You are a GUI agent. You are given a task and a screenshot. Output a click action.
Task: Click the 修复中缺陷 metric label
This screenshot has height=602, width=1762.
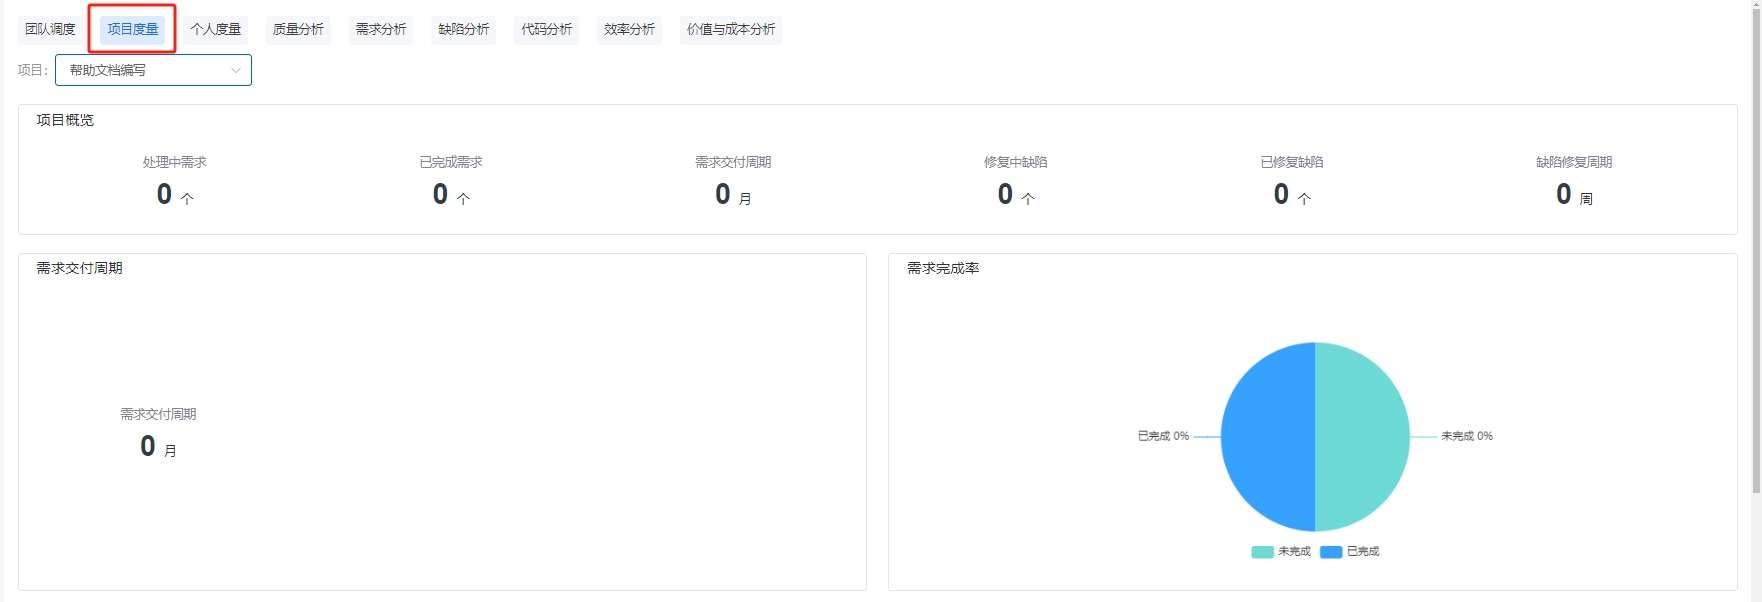pyautogui.click(x=1016, y=162)
